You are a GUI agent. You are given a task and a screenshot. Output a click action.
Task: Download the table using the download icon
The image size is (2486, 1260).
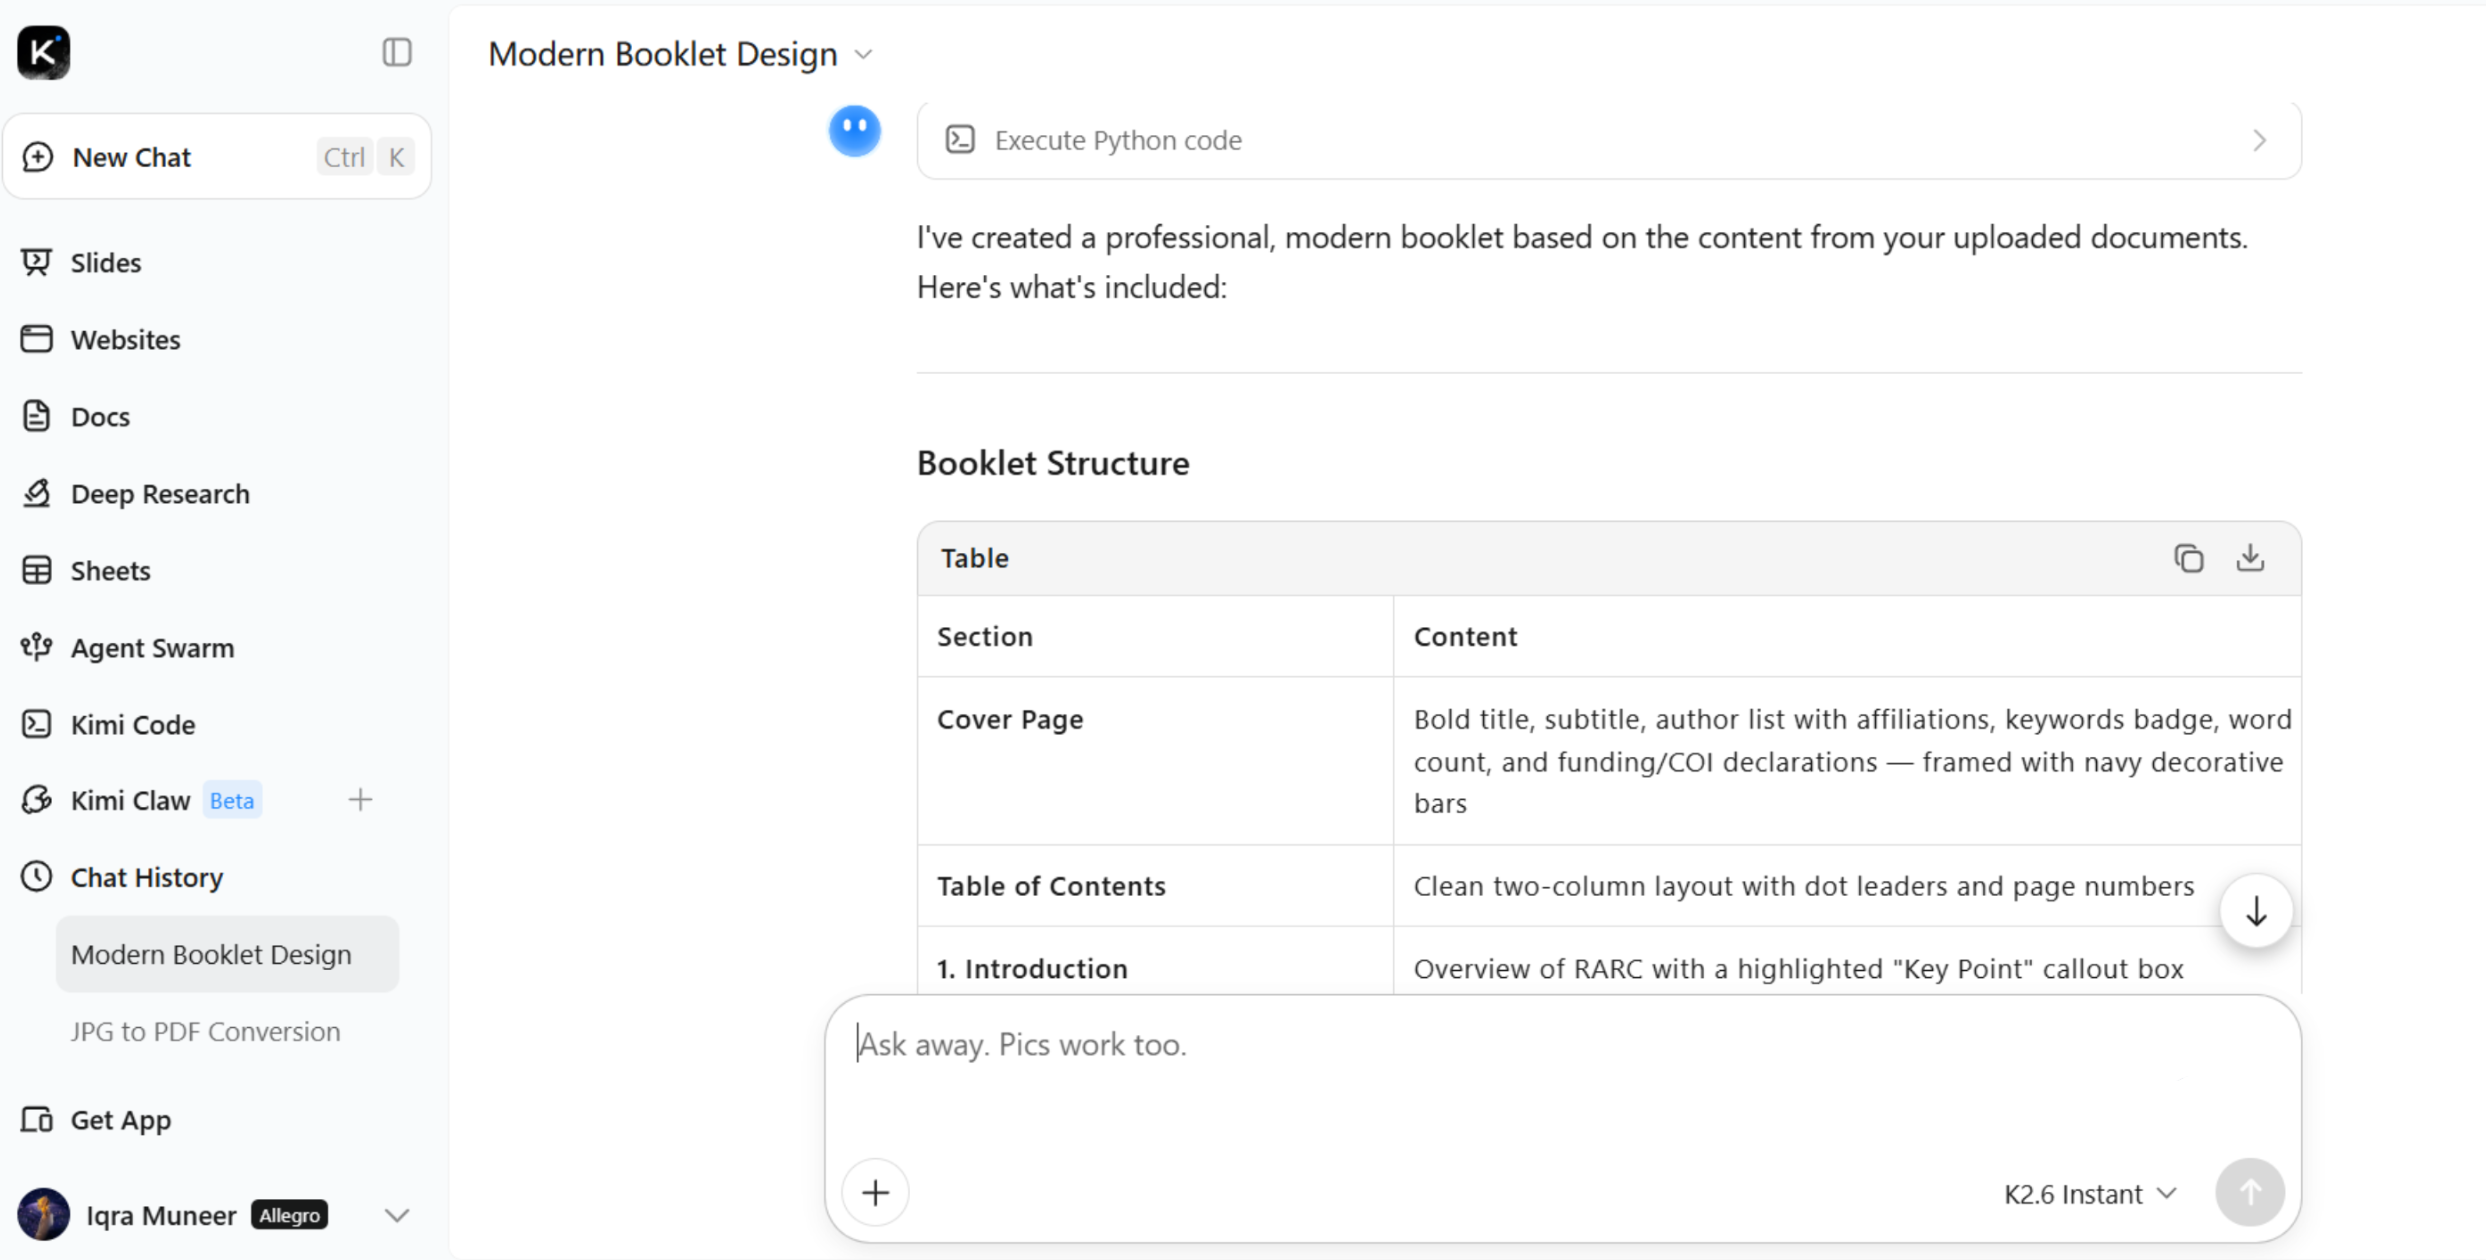pyautogui.click(x=2250, y=558)
